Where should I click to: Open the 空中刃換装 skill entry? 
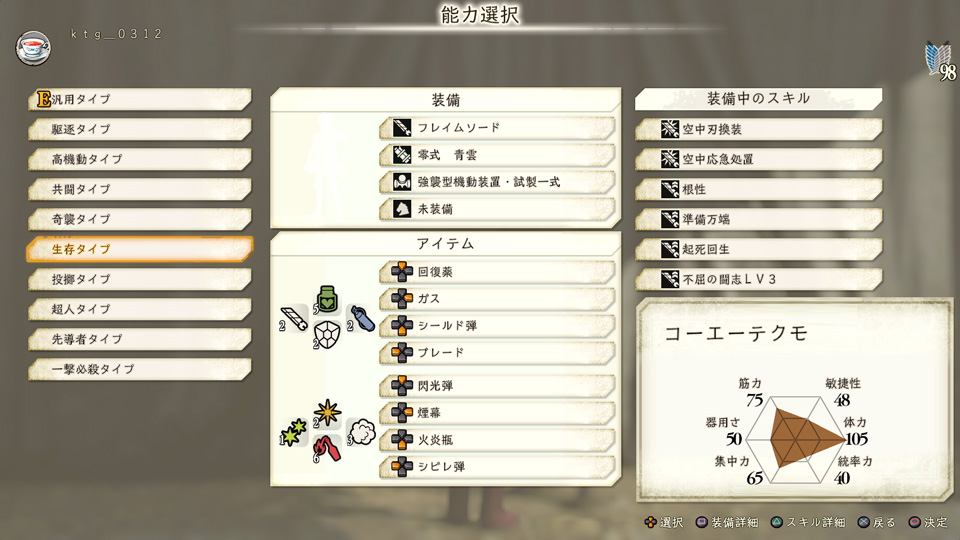click(x=759, y=129)
